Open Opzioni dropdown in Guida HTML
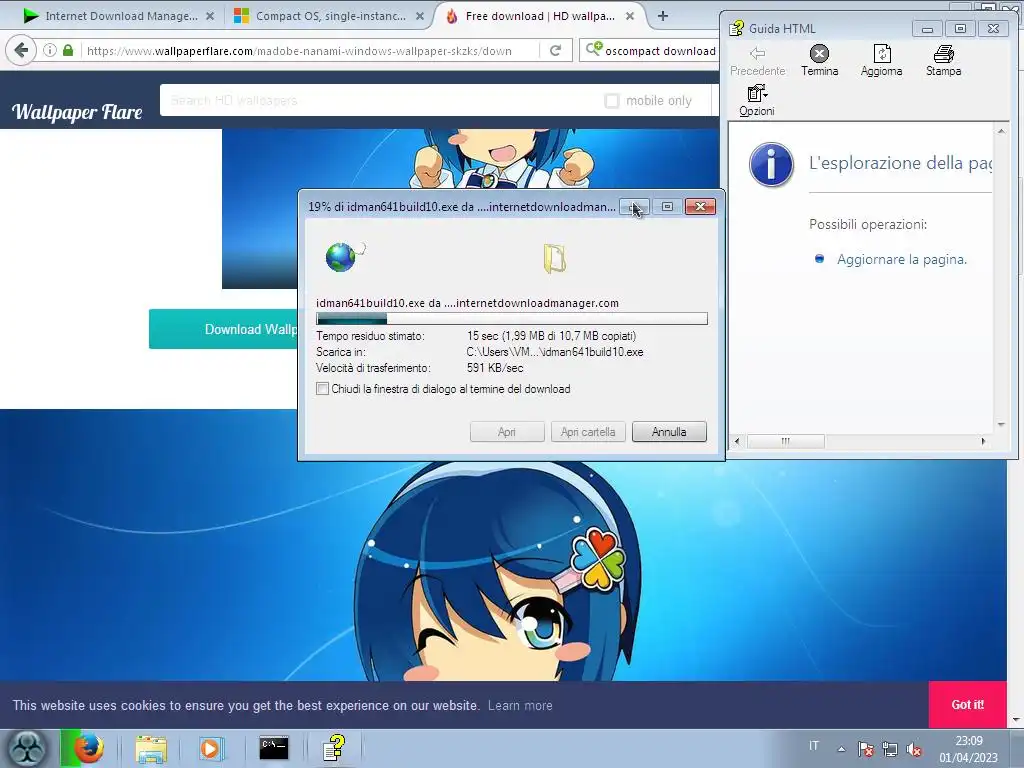This screenshot has width=1024, height=768. [757, 101]
